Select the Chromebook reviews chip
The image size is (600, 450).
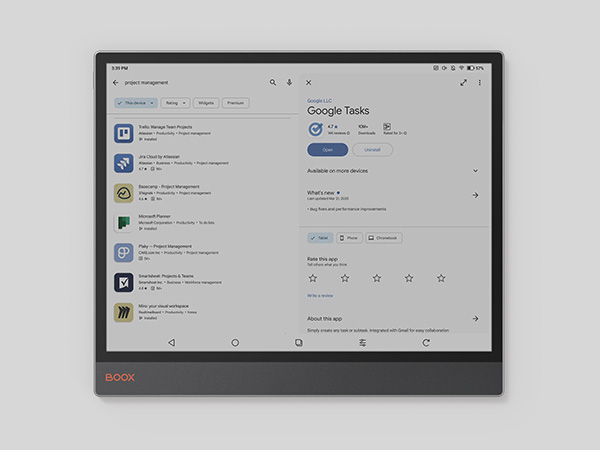(383, 238)
